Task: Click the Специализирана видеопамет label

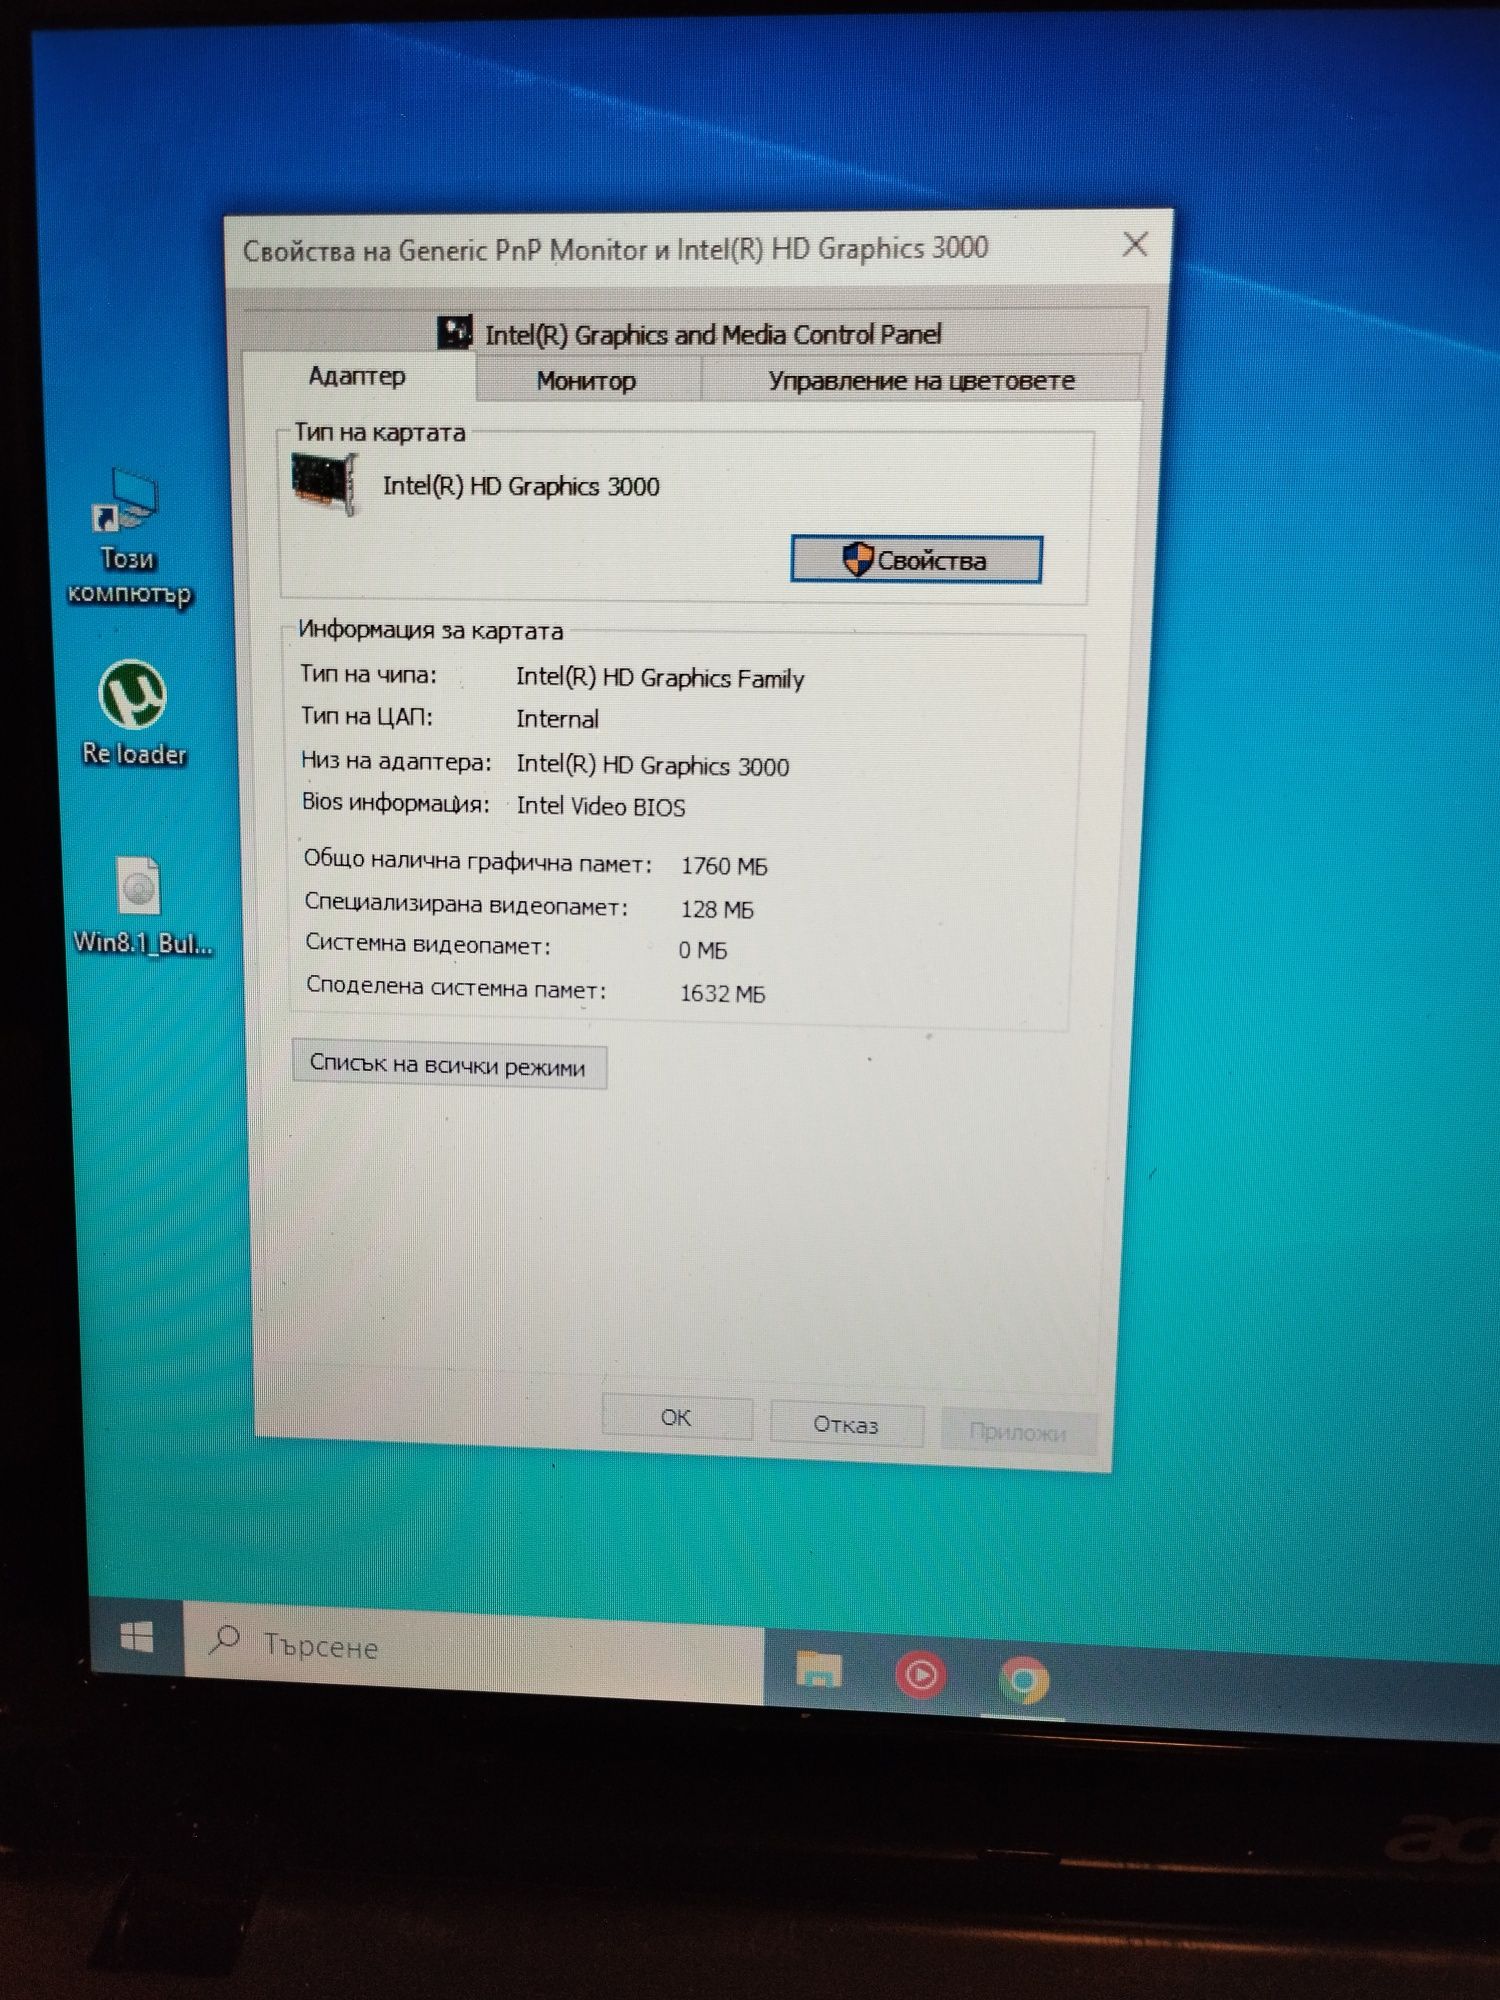Action: [466, 904]
